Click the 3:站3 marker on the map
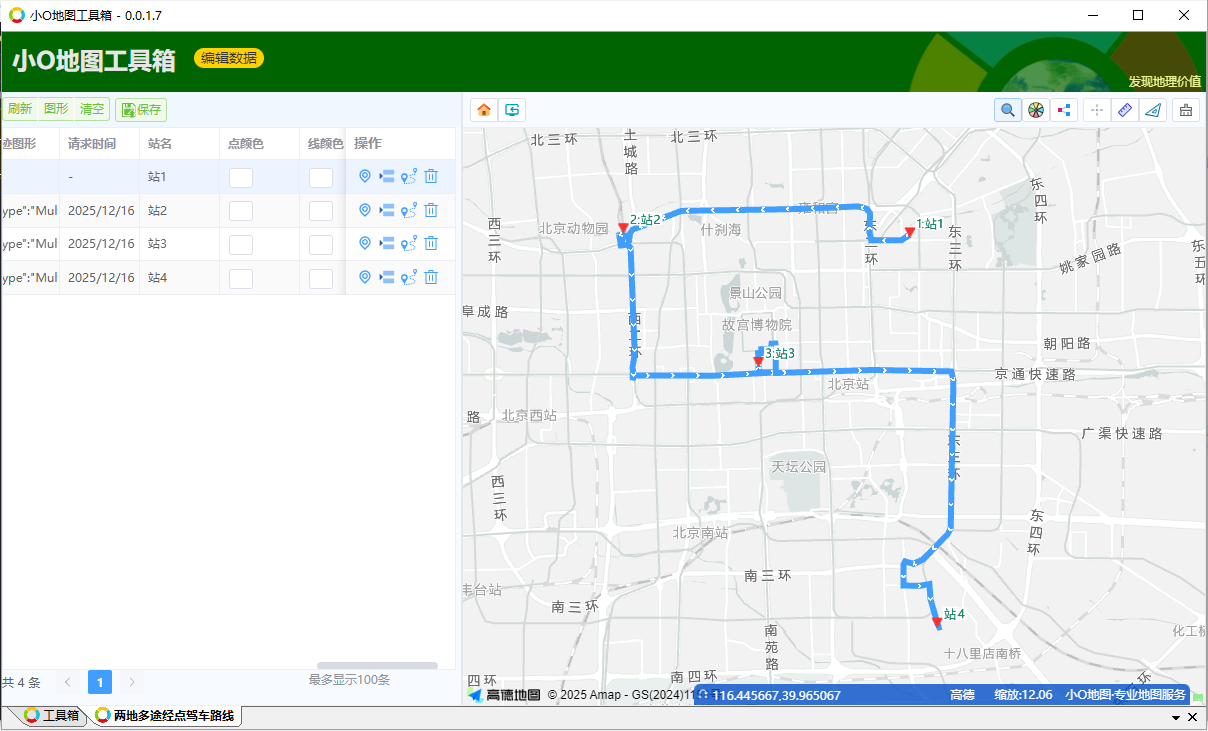This screenshot has height=731, width=1208. [759, 360]
